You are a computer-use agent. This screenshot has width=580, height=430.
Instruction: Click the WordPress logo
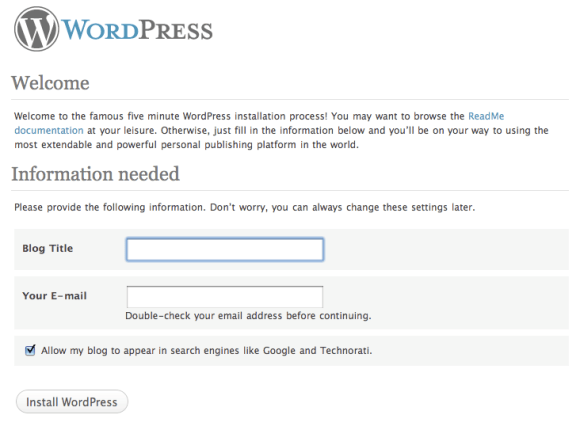coord(113,29)
